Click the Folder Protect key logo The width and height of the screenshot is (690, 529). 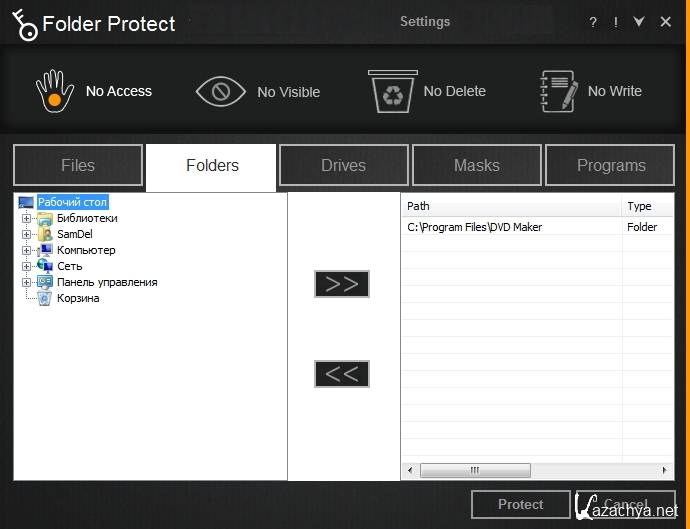pyautogui.click(x=24, y=24)
